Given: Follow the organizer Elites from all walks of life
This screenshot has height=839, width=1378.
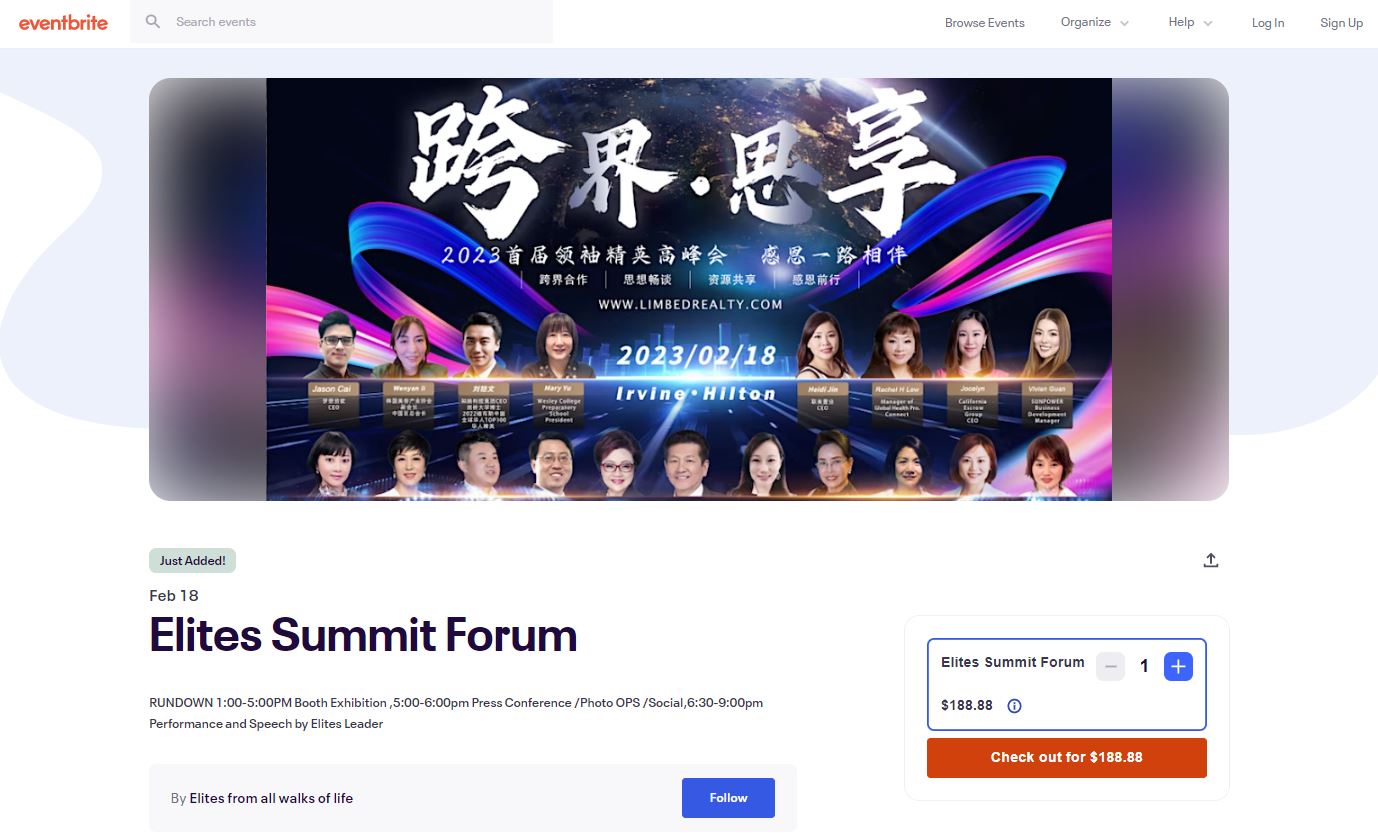Looking at the screenshot, I should 728,798.
